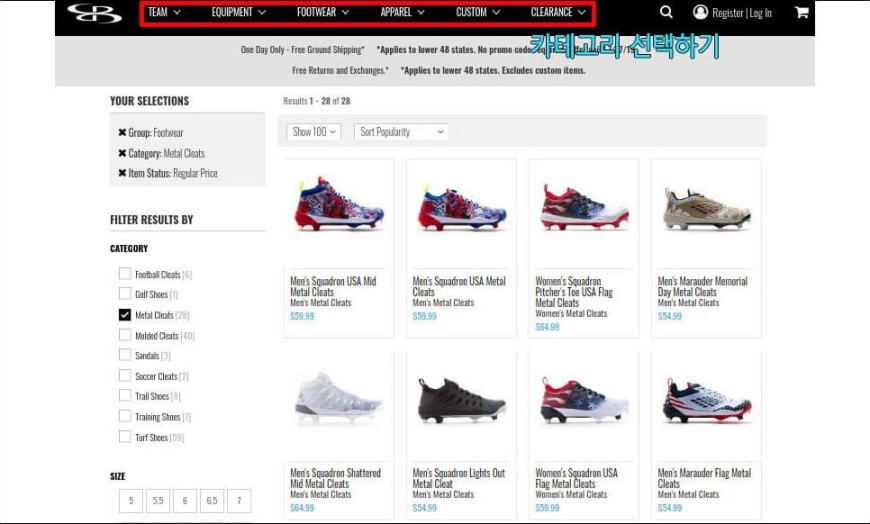This screenshot has width=870, height=524.
Task: Open Men's Marauder Memorial Day cleat image
Action: (706, 209)
